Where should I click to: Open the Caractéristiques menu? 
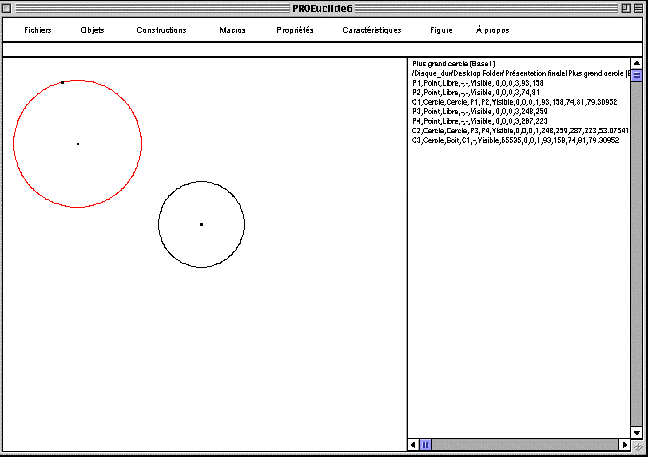coord(371,30)
